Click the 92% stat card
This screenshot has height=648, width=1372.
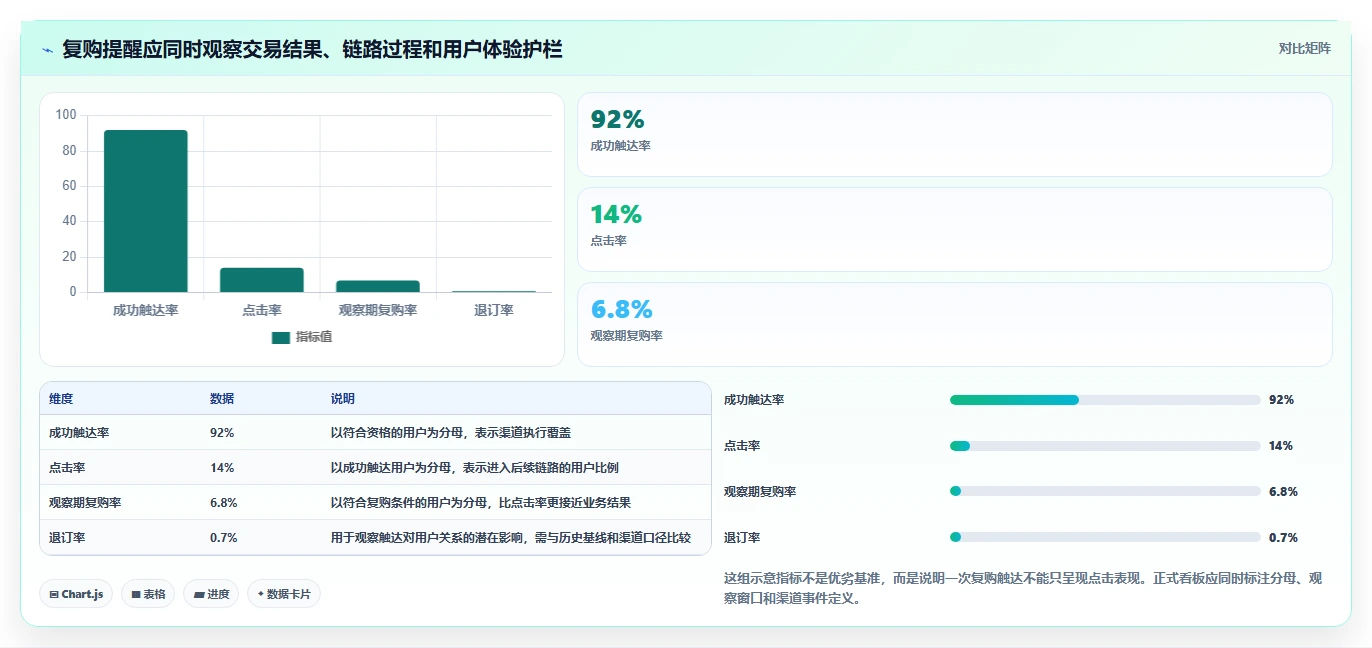955,134
